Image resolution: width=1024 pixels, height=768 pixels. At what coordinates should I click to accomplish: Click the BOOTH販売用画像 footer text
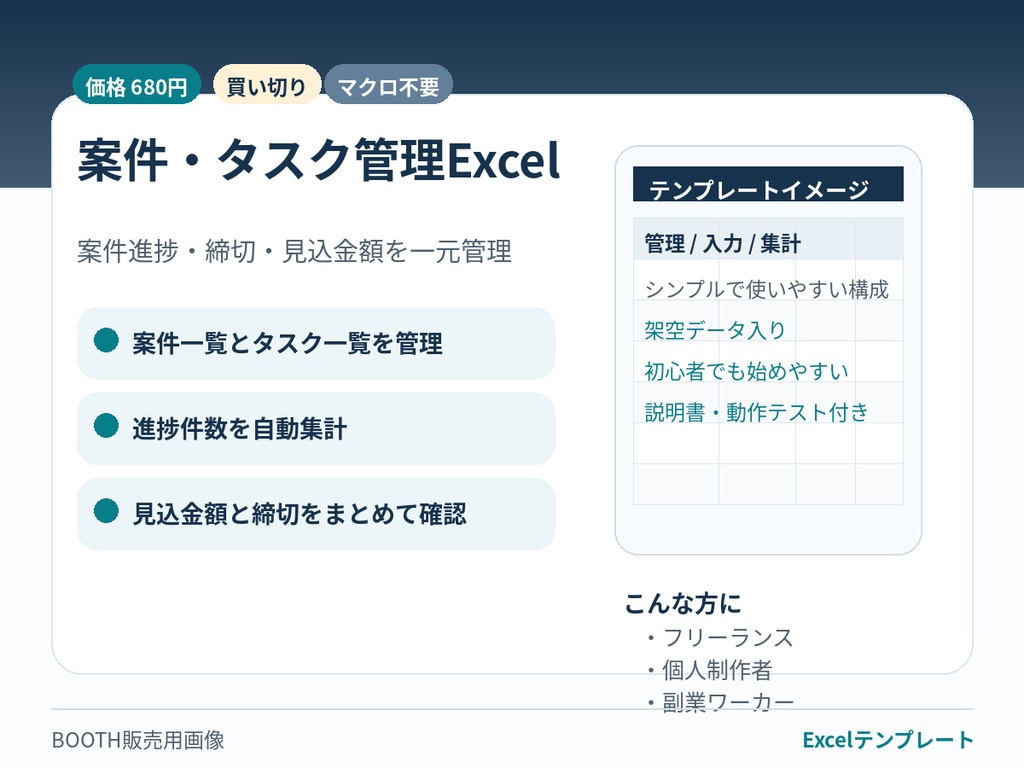pos(138,740)
